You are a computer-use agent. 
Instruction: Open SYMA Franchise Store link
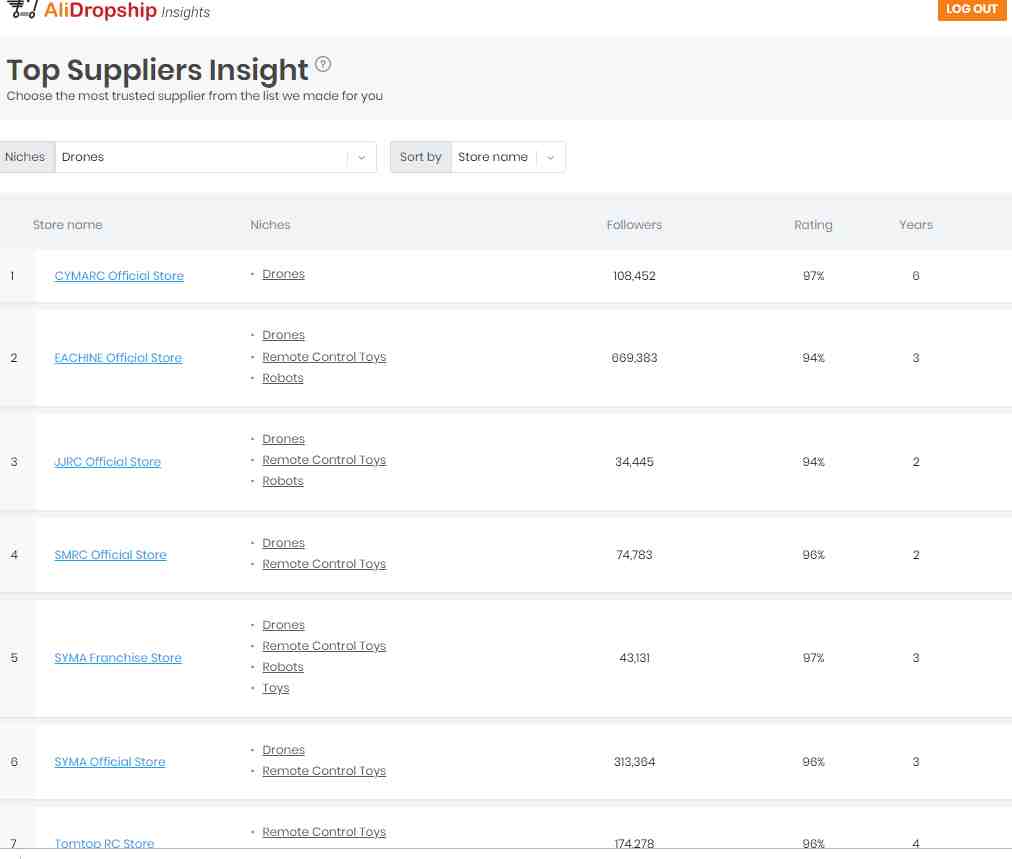click(x=118, y=658)
